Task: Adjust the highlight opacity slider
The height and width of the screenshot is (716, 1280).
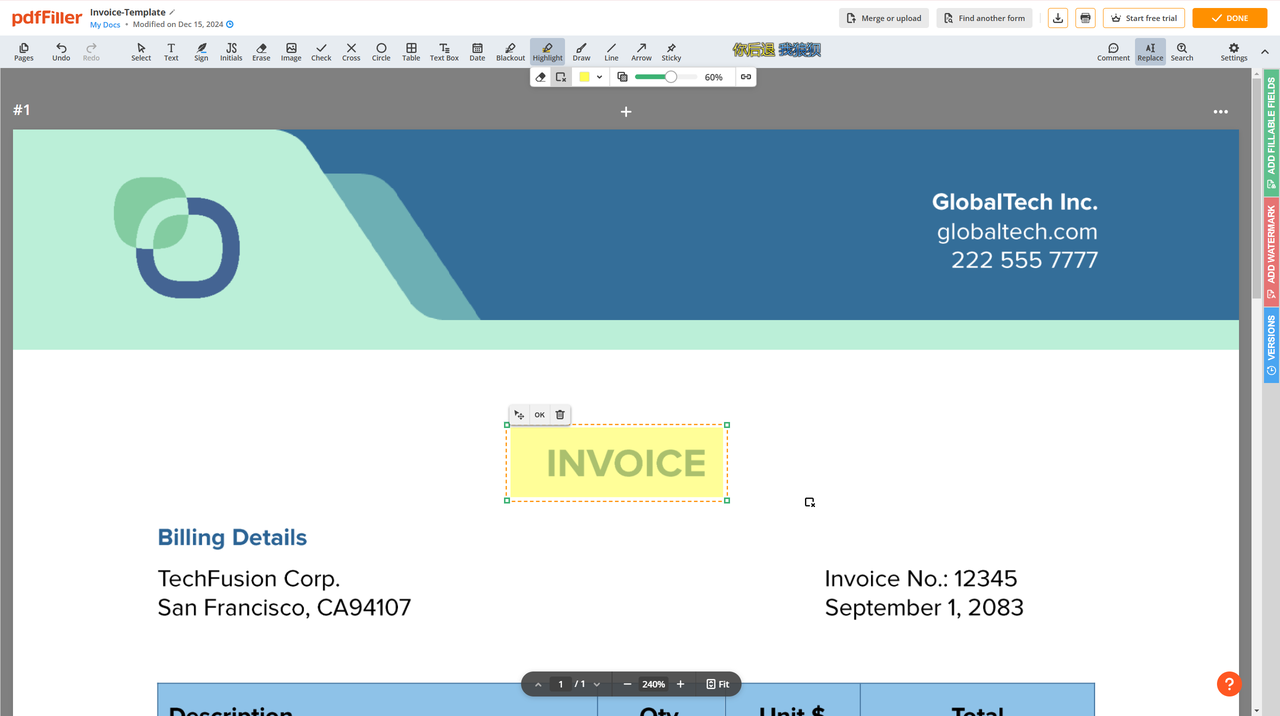Action: pos(666,77)
